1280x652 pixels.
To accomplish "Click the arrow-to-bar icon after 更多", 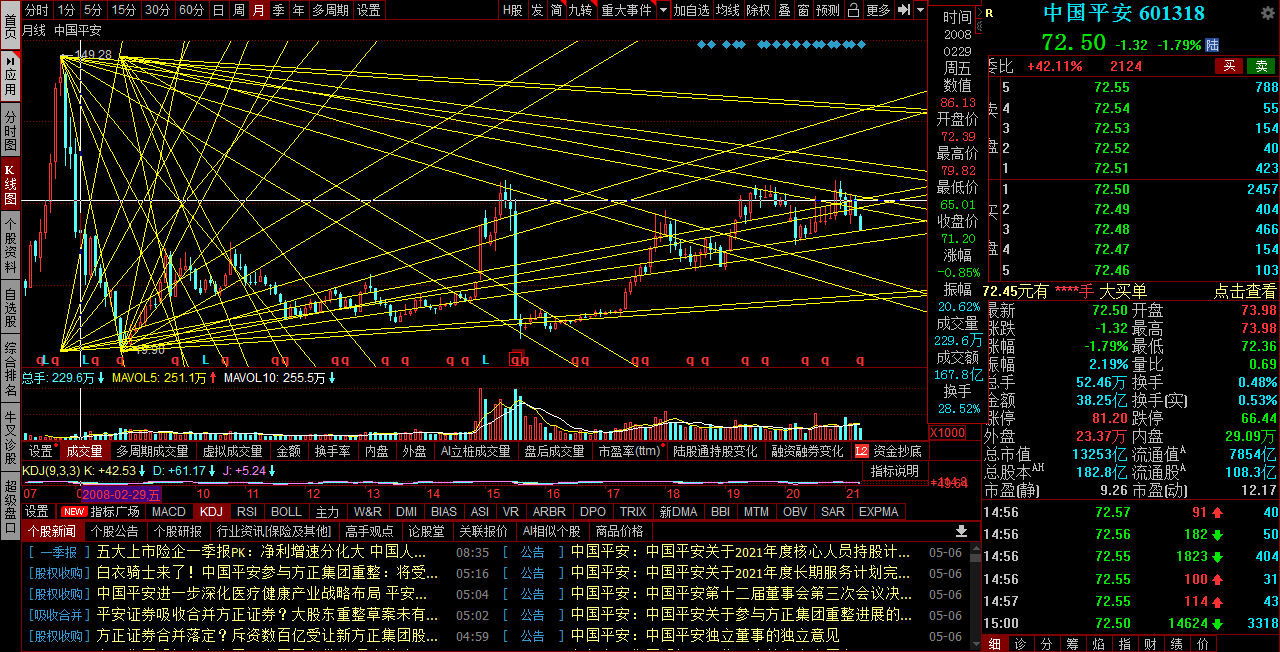I will point(902,10).
